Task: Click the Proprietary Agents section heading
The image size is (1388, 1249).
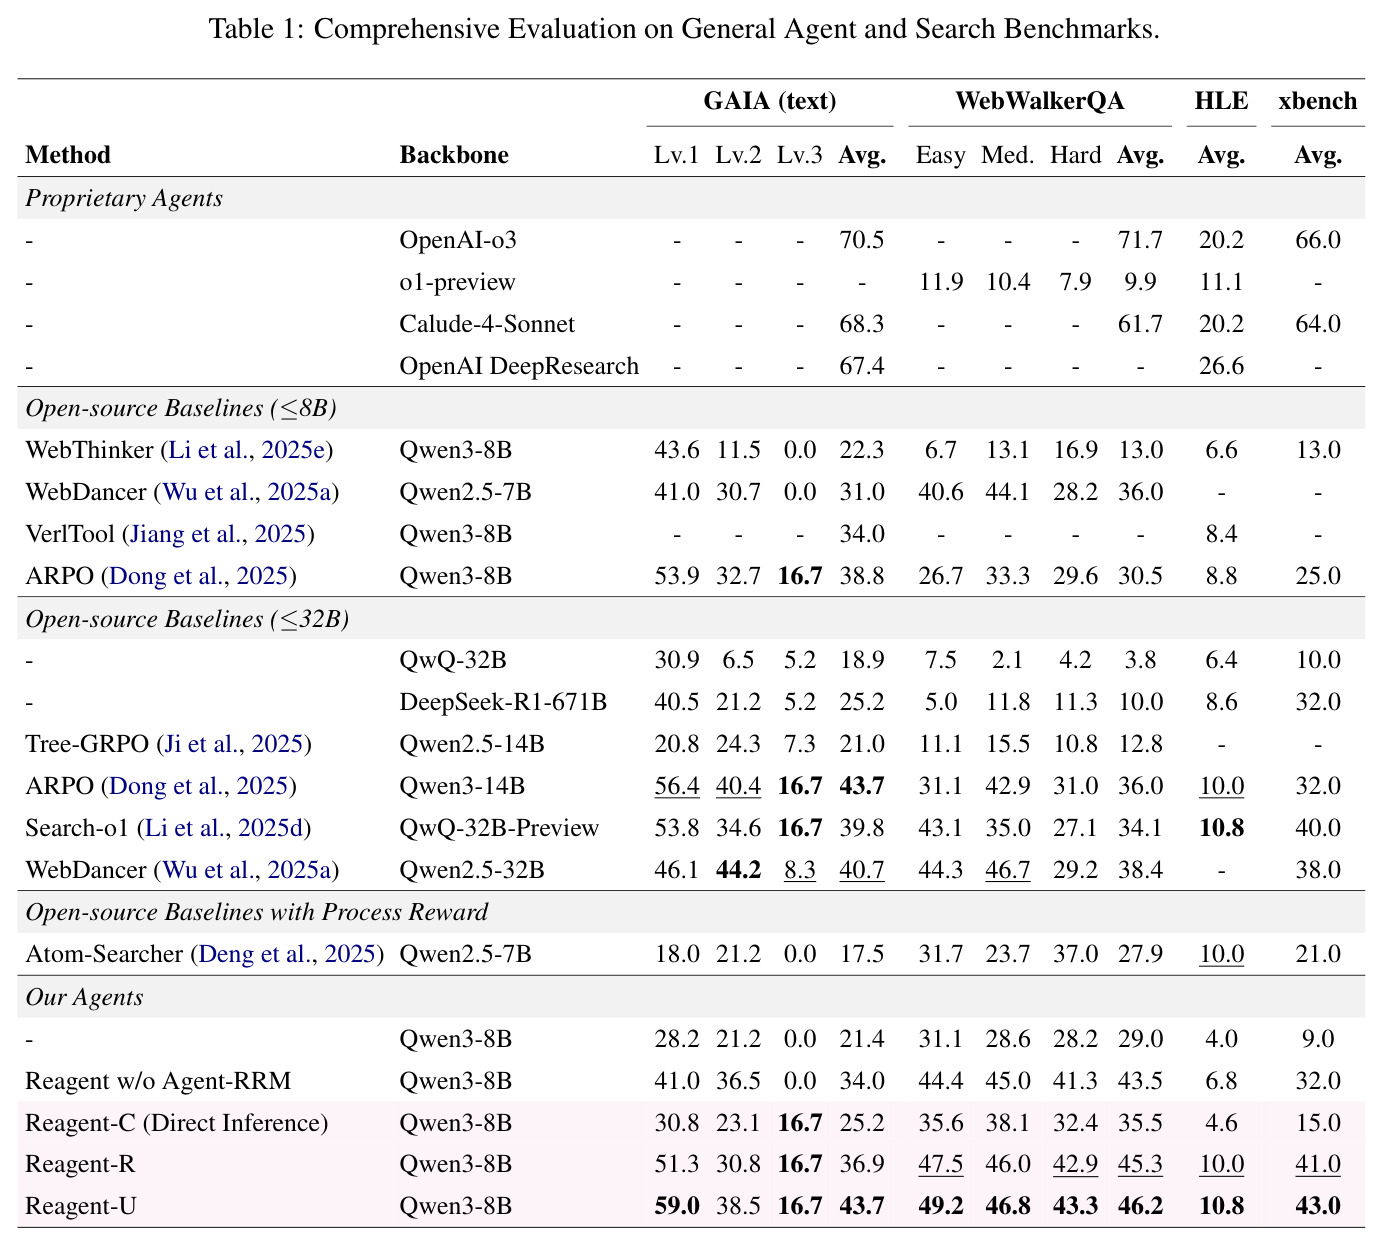Action: [124, 198]
